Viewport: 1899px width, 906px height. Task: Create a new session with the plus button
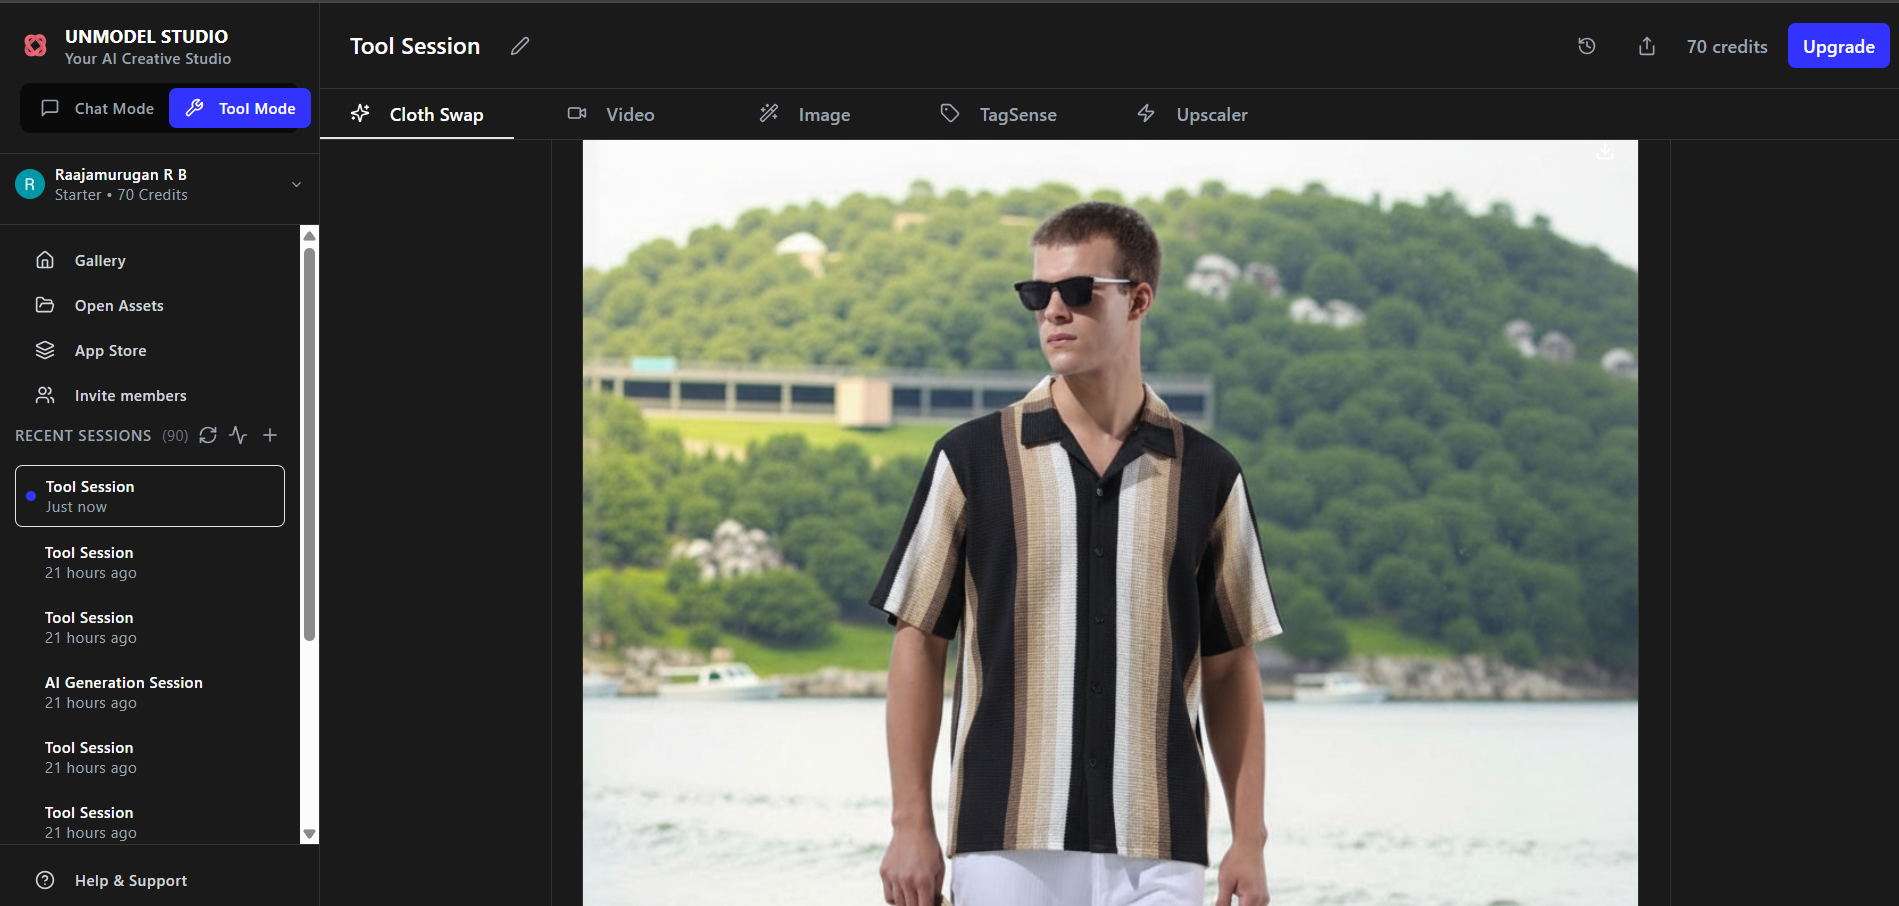(269, 435)
